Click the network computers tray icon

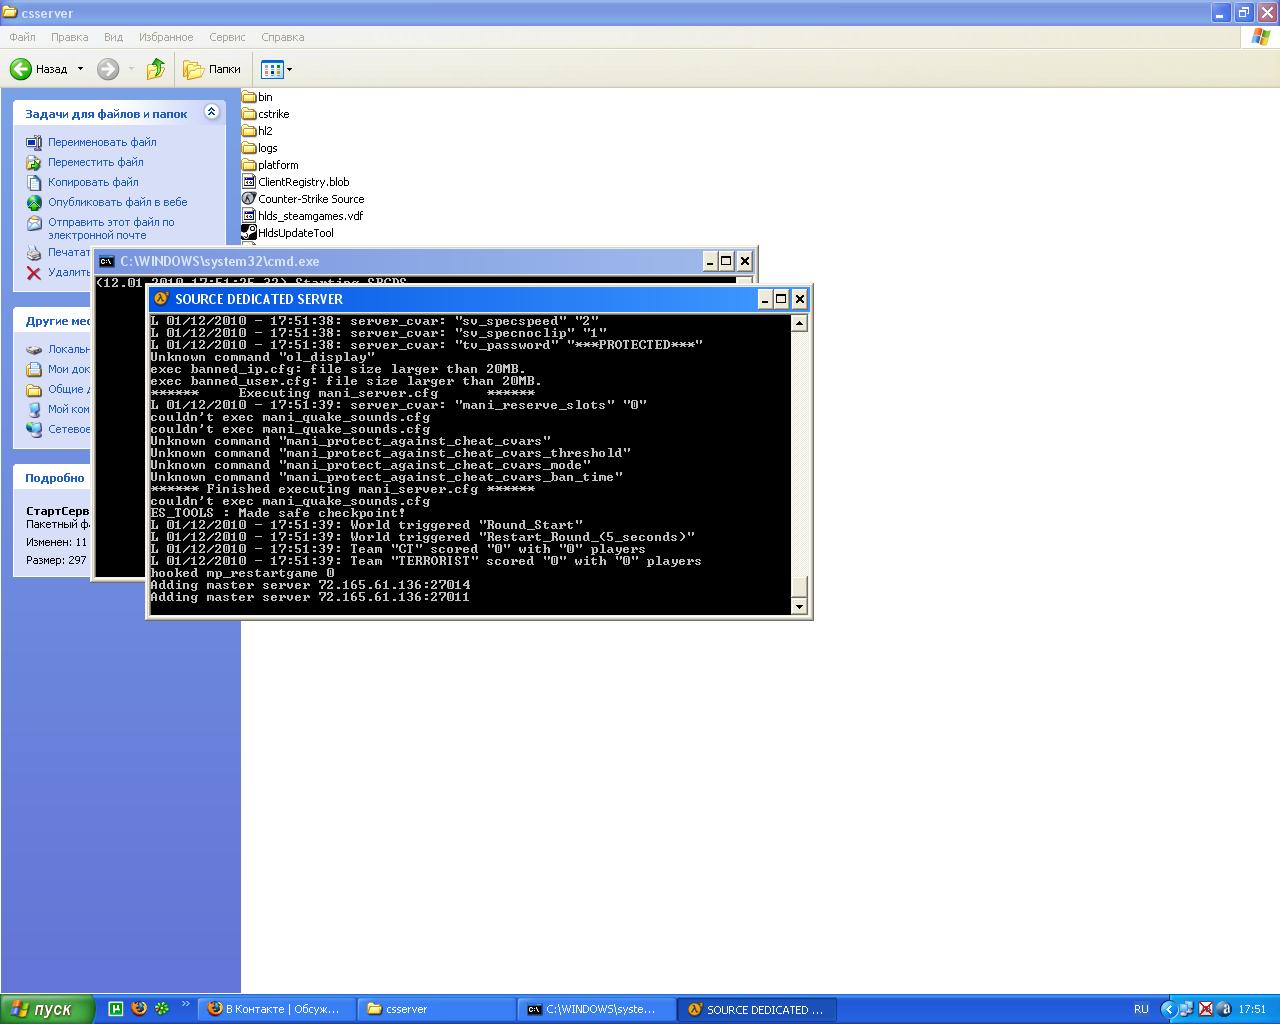[x=1186, y=1009]
